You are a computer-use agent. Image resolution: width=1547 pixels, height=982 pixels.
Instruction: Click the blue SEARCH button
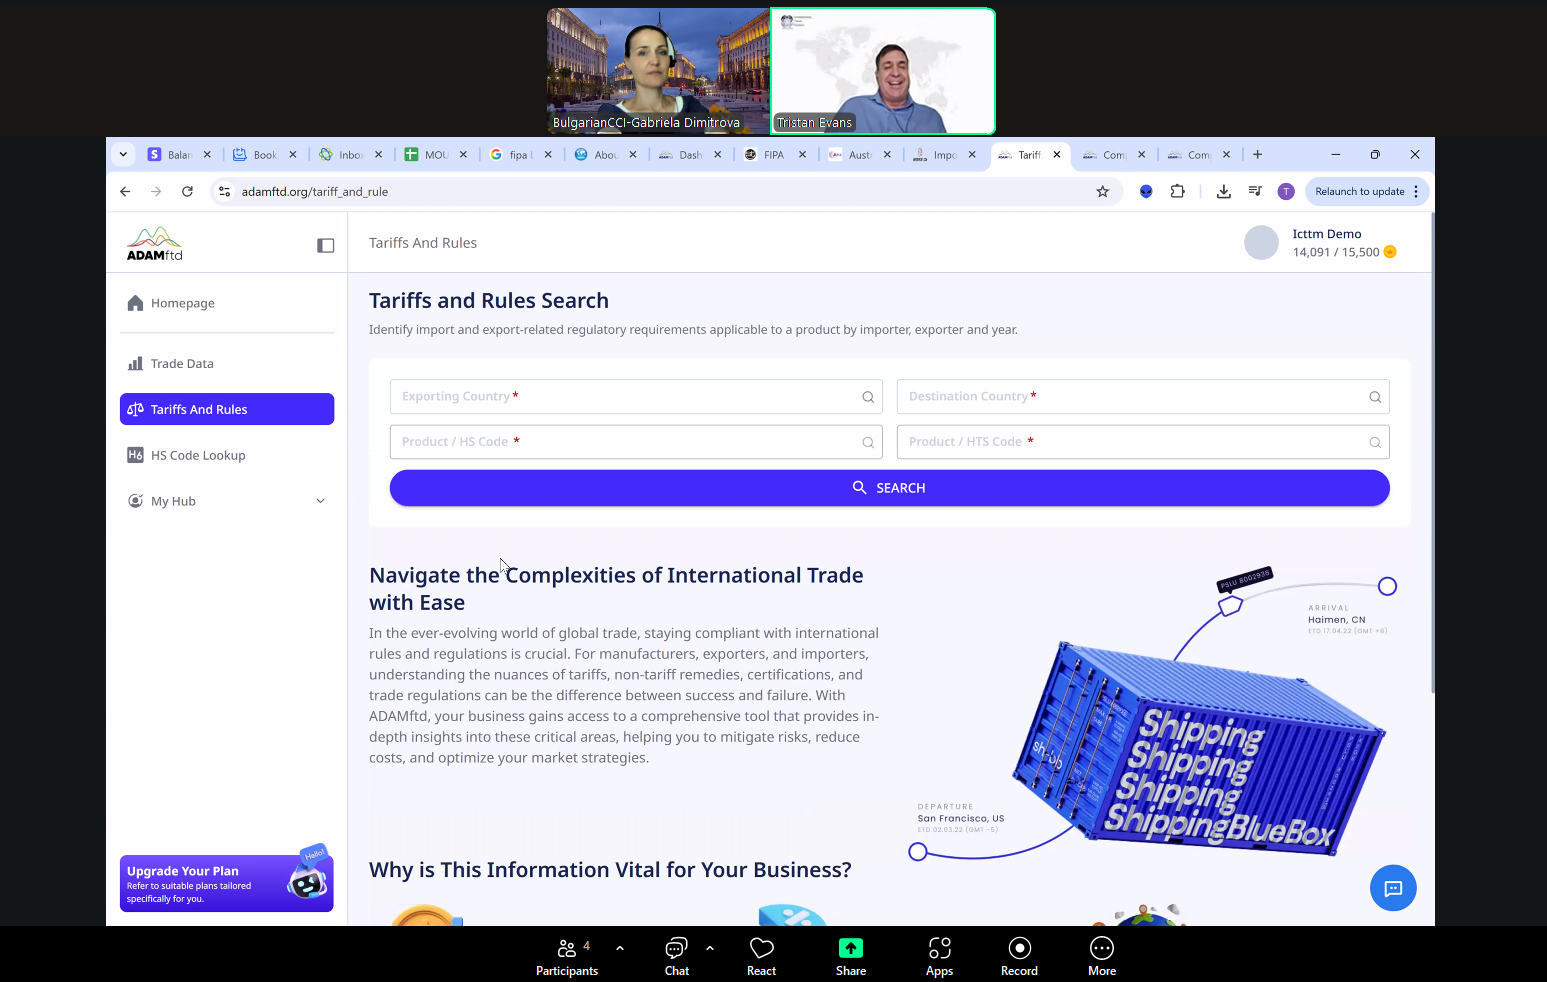[890, 488]
